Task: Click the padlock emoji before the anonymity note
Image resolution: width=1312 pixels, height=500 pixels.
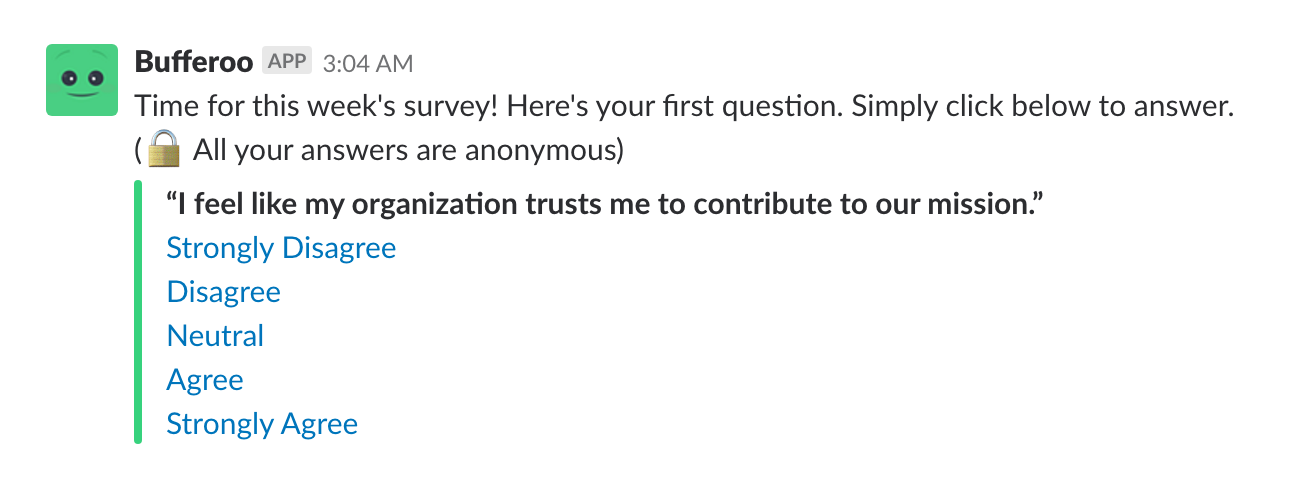Action: (x=164, y=150)
